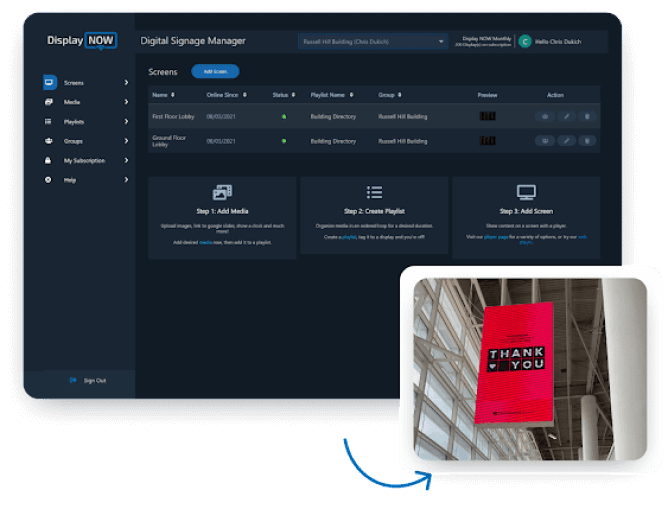Open the Russell Hill Building account dropdown
The width and height of the screenshot is (668, 508).
(x=372, y=42)
